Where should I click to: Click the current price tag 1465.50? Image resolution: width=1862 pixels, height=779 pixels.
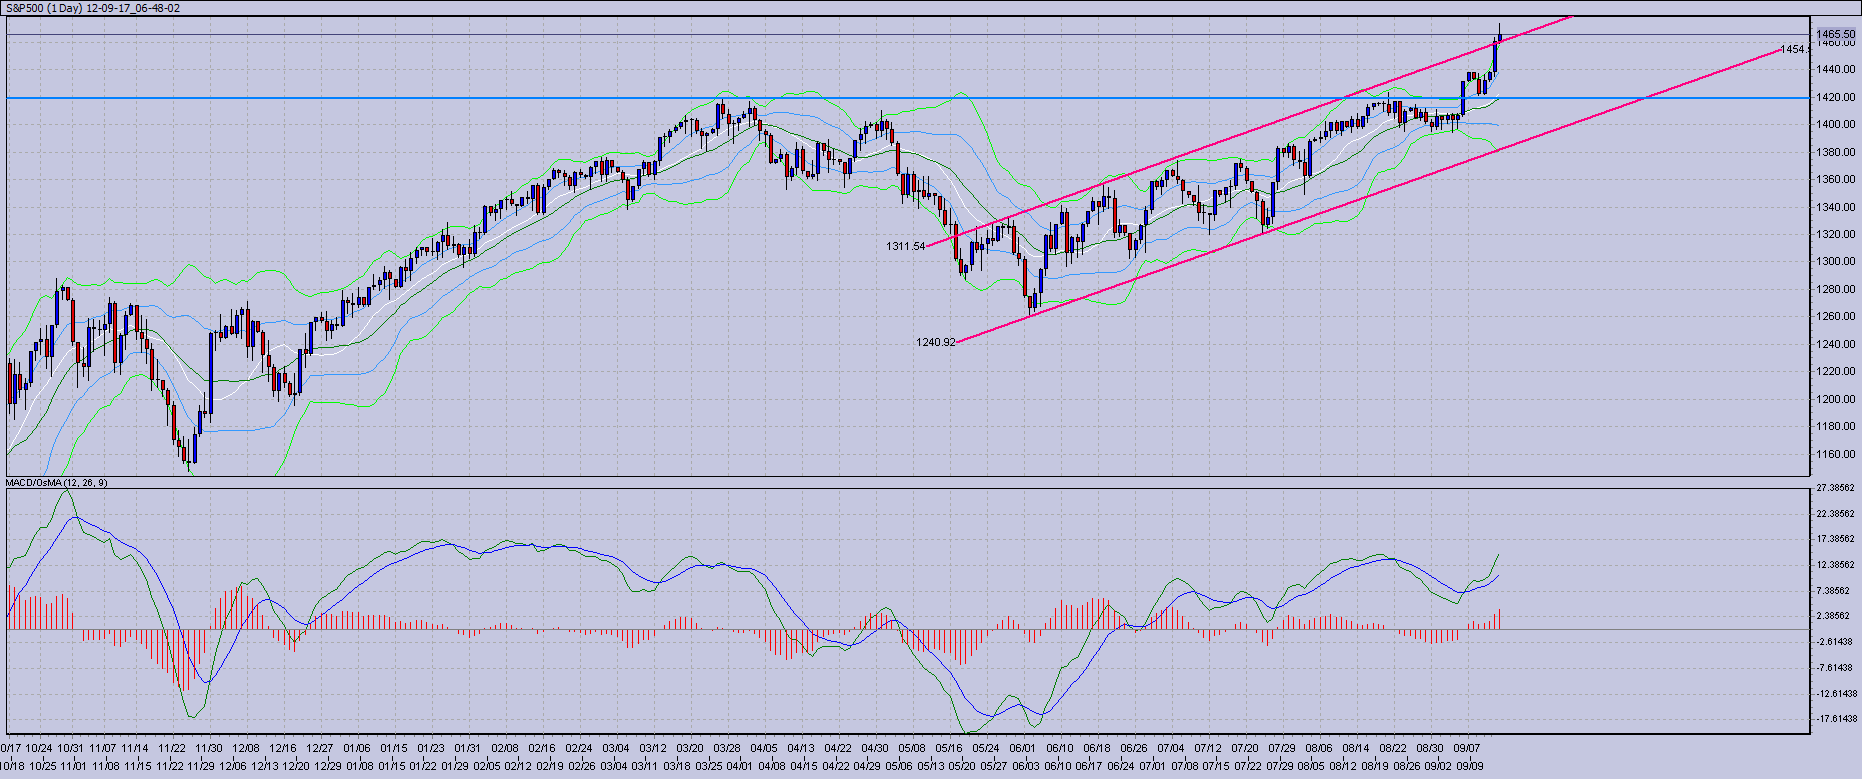(x=1836, y=34)
